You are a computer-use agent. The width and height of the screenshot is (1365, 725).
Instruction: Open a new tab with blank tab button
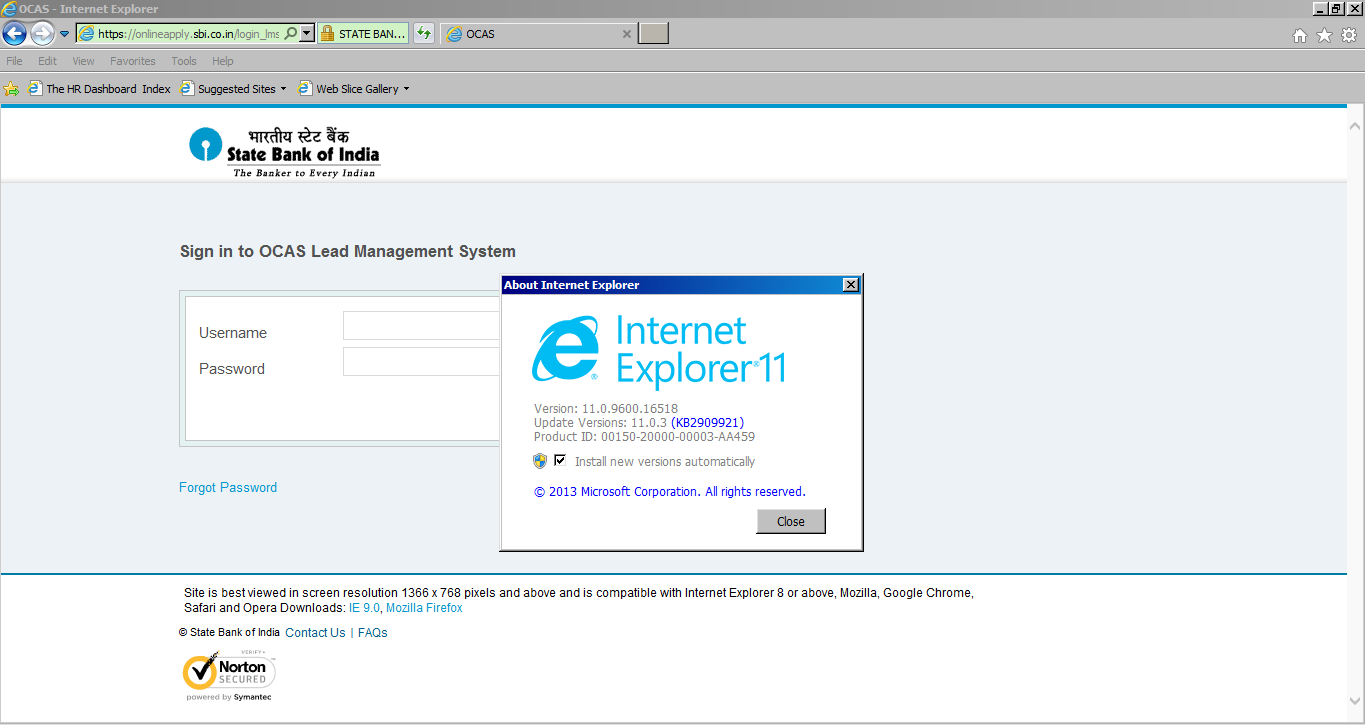(654, 34)
